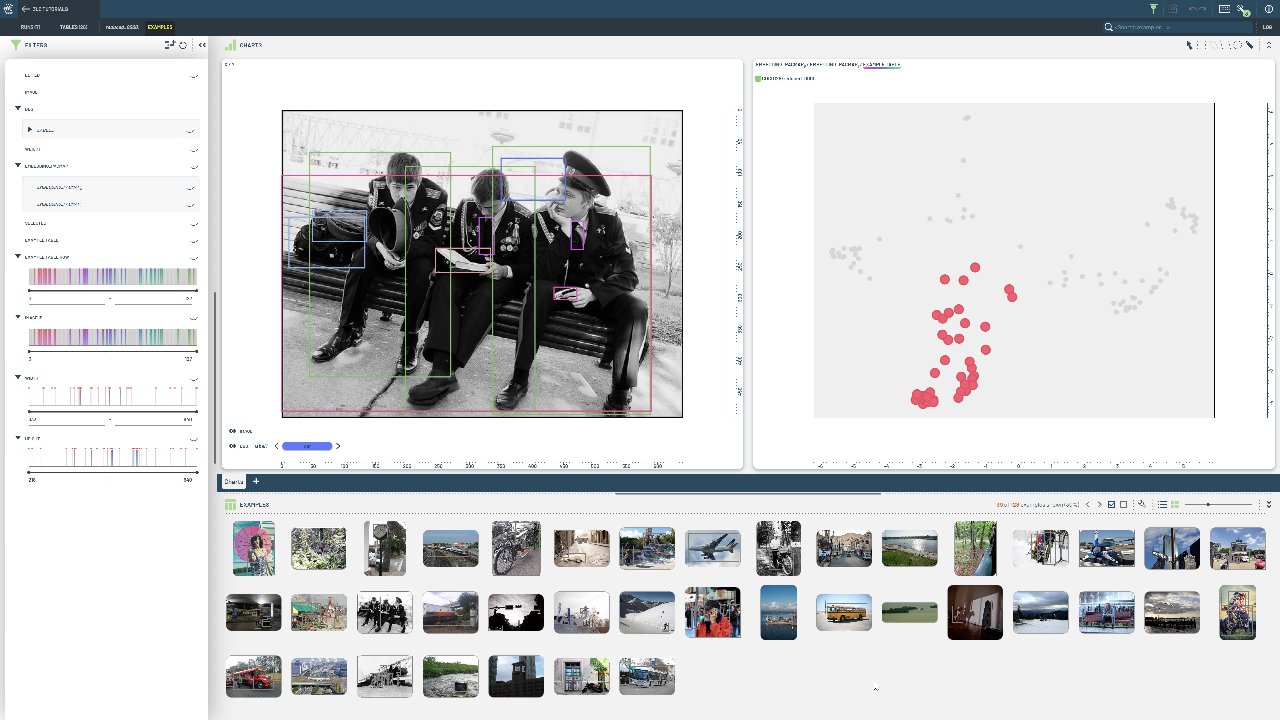Viewport: 1280px width, 720px height.
Task: Click the reset filters circular arrow icon
Action: (183, 45)
